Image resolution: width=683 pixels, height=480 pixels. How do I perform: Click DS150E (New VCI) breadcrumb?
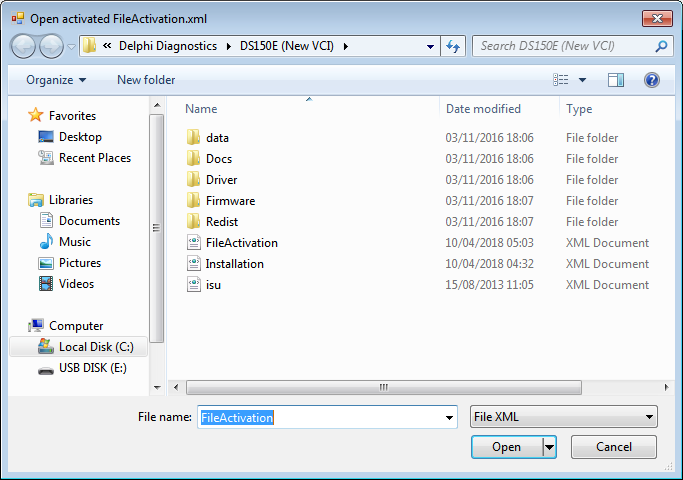pyautogui.click(x=287, y=46)
